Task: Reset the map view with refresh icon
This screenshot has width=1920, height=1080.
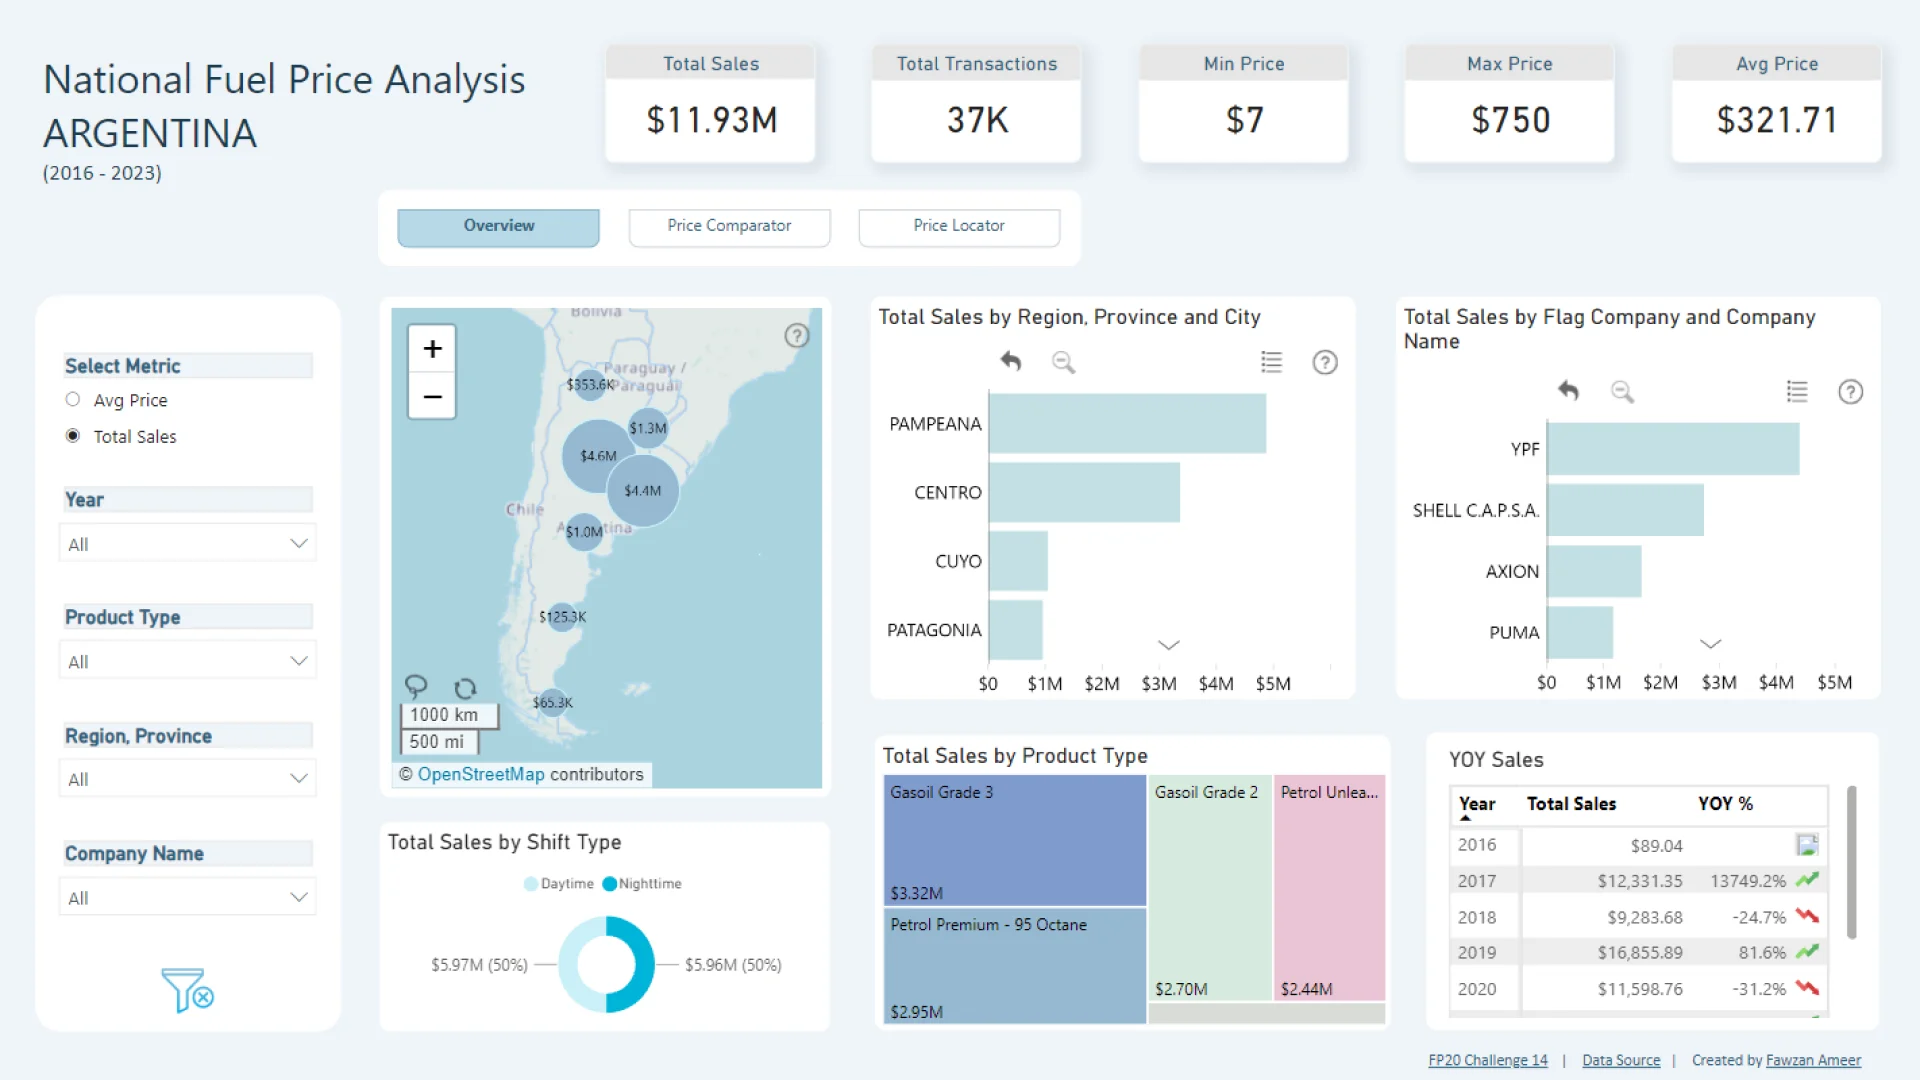Action: coord(465,689)
